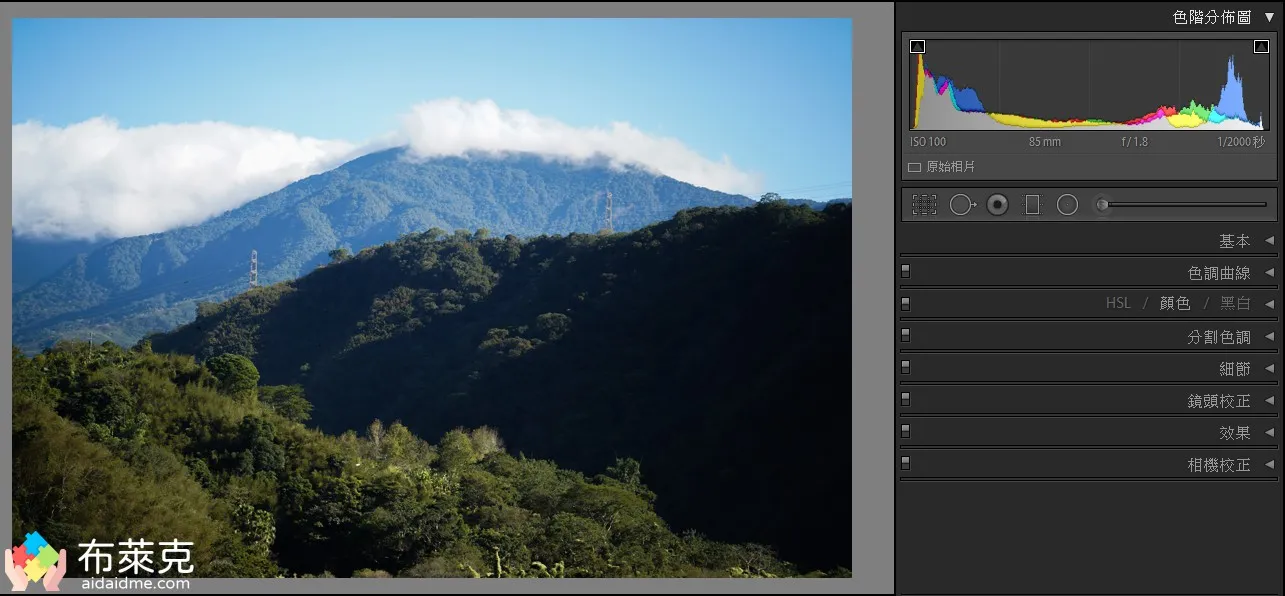Viewport: 1285px width, 596px height.
Task: Toggle highlight clipping indicator in histogram
Action: [1261, 46]
